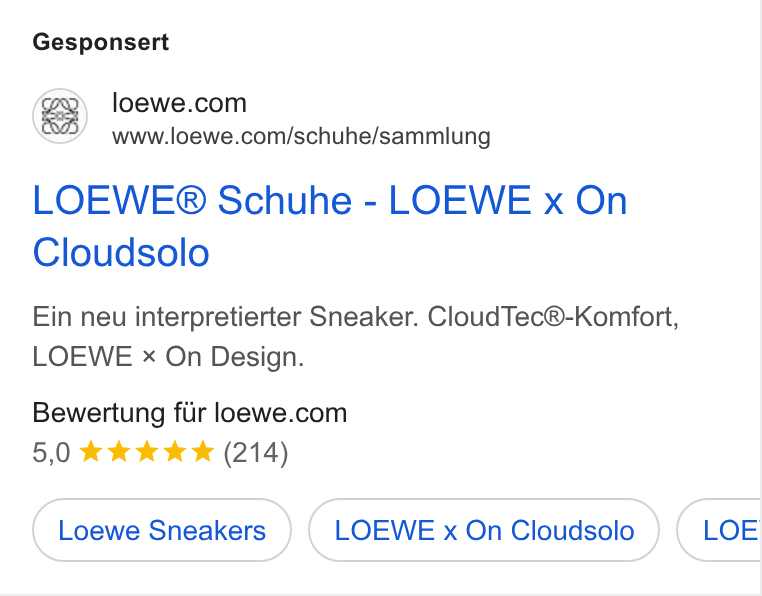Click the first rating star
This screenshot has height=596, width=762.
90,452
